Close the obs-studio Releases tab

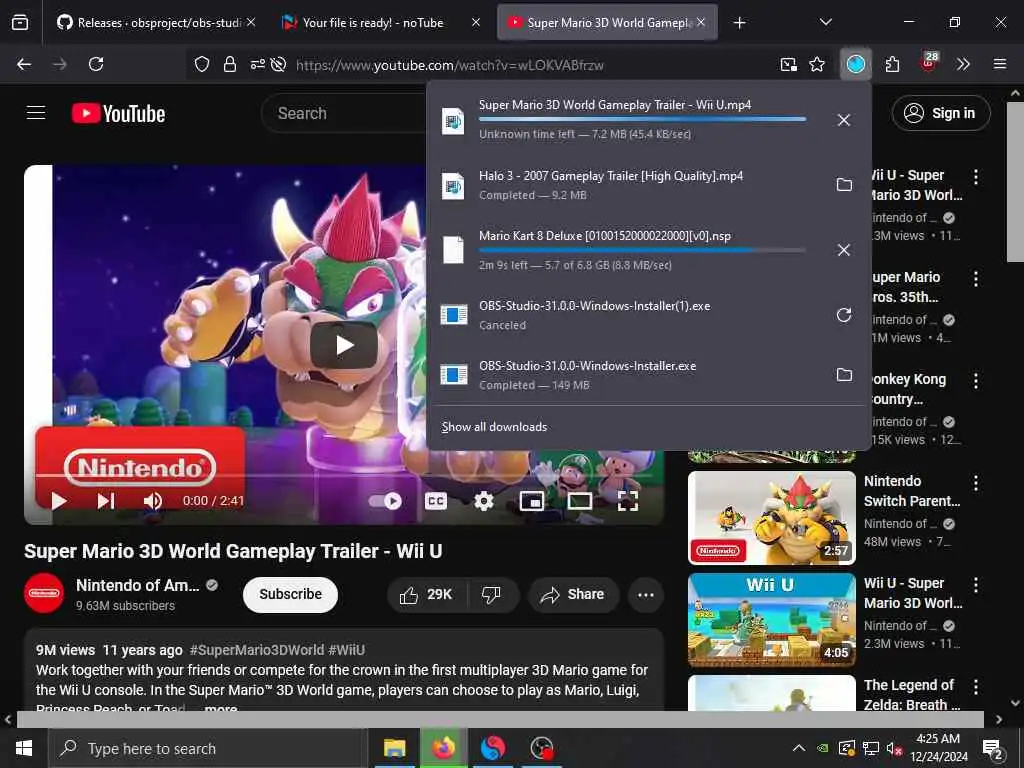point(251,22)
